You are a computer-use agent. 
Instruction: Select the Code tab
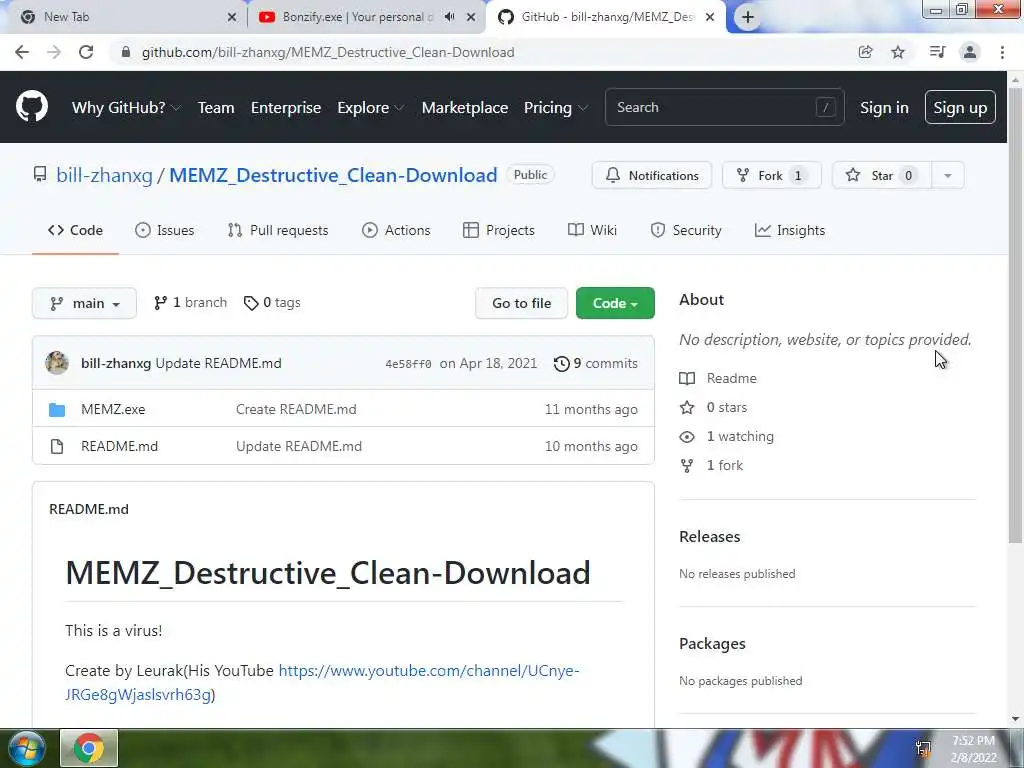pos(75,231)
